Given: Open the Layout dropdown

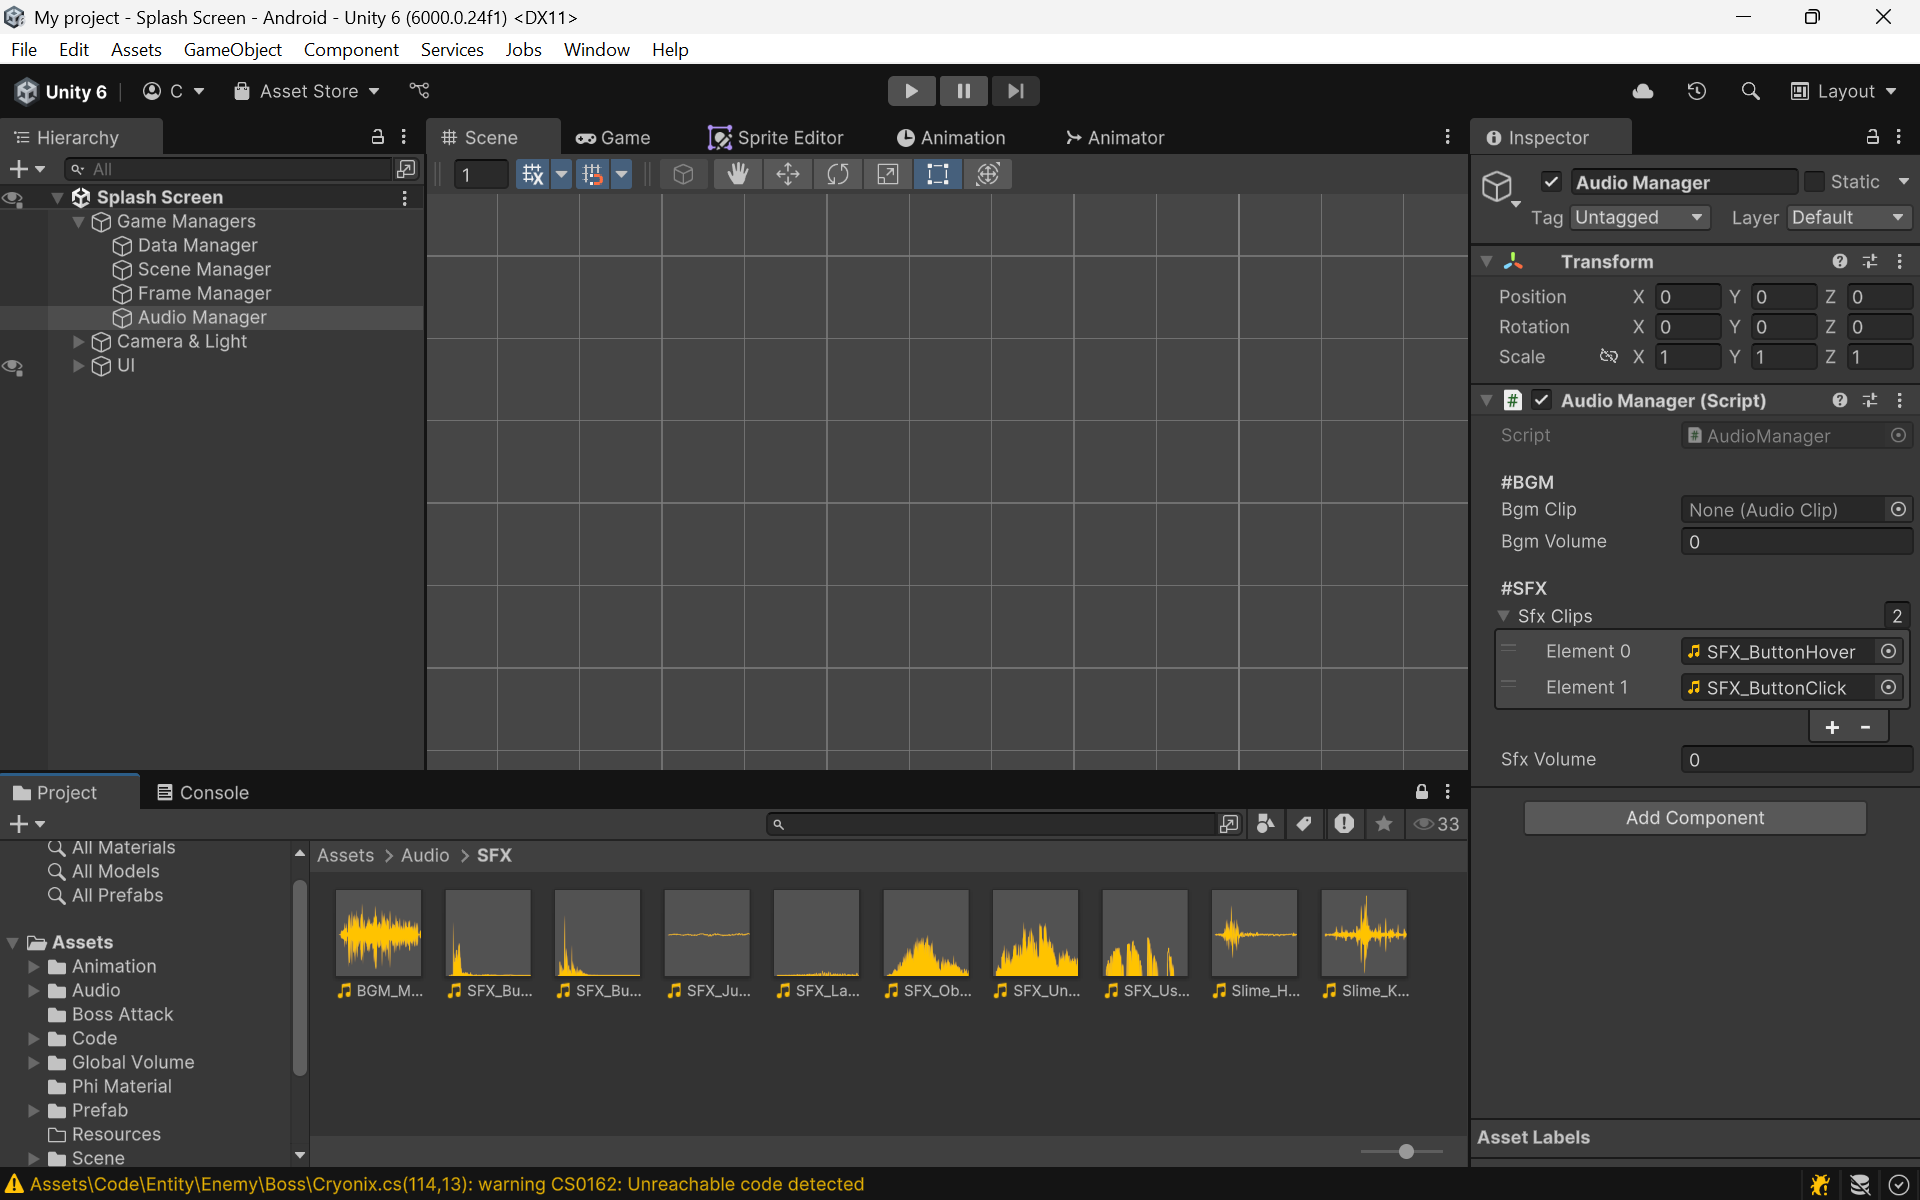Looking at the screenshot, I should pos(1843,91).
